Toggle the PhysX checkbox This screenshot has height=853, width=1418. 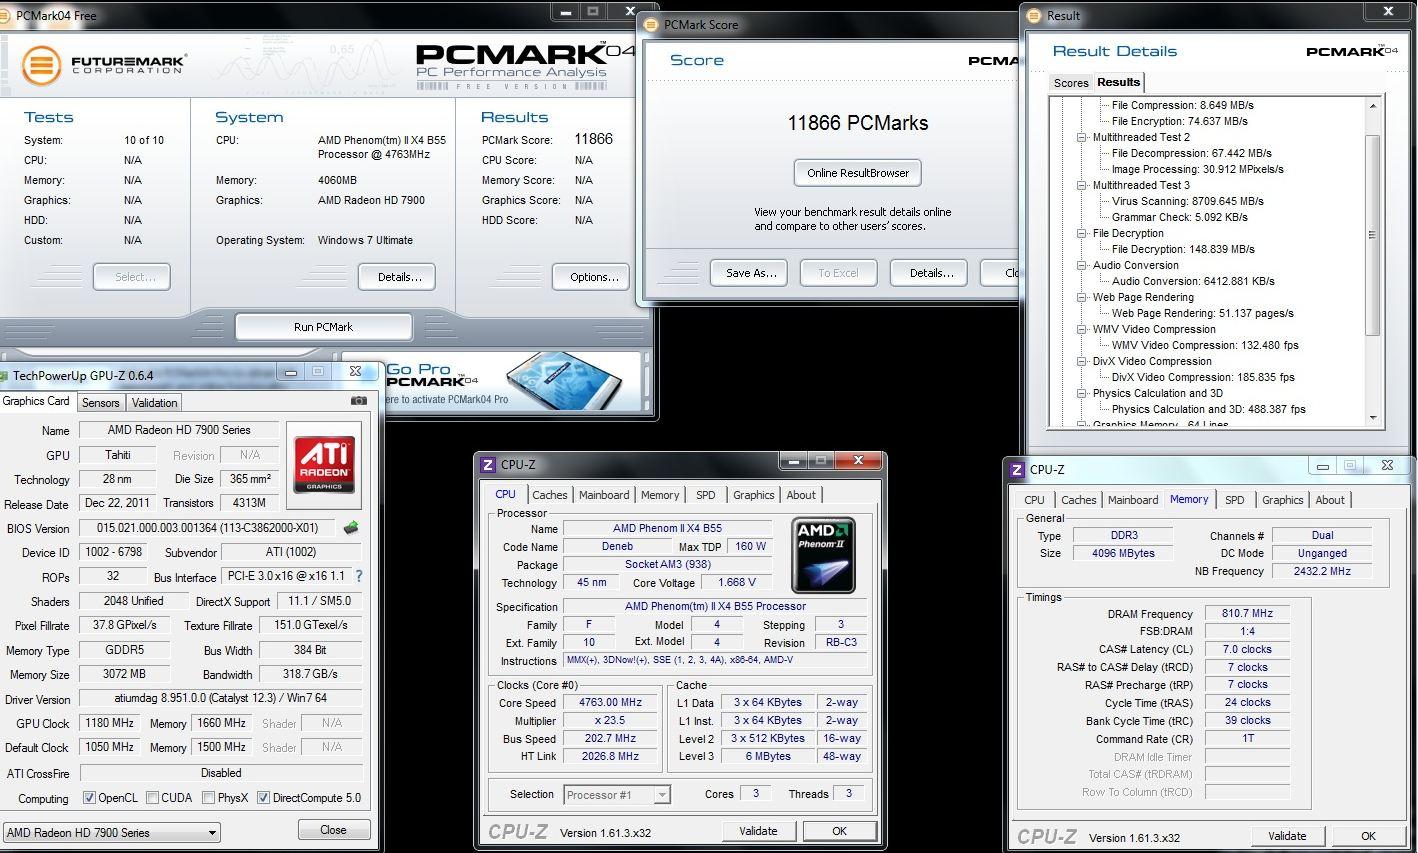click(x=208, y=798)
